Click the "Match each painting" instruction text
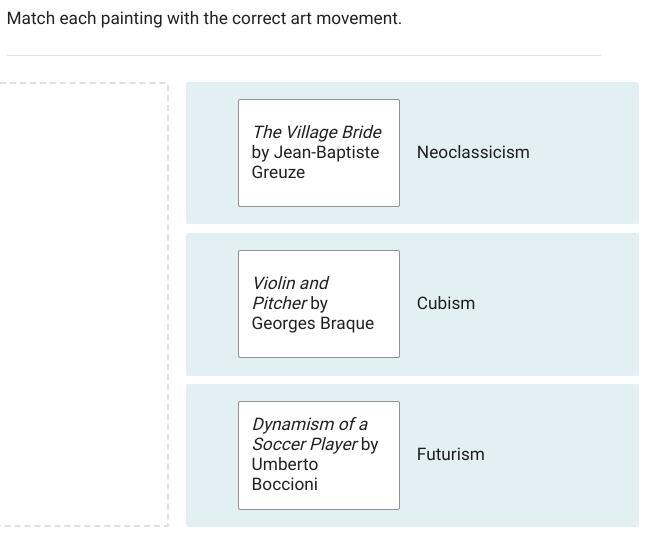Viewport: 654px width, 538px height. [x=204, y=18]
